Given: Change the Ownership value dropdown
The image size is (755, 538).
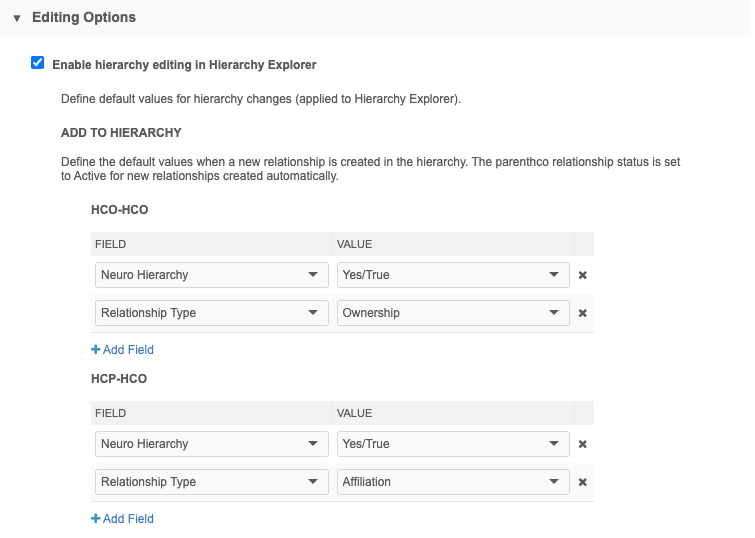Looking at the screenshot, I should (x=452, y=313).
